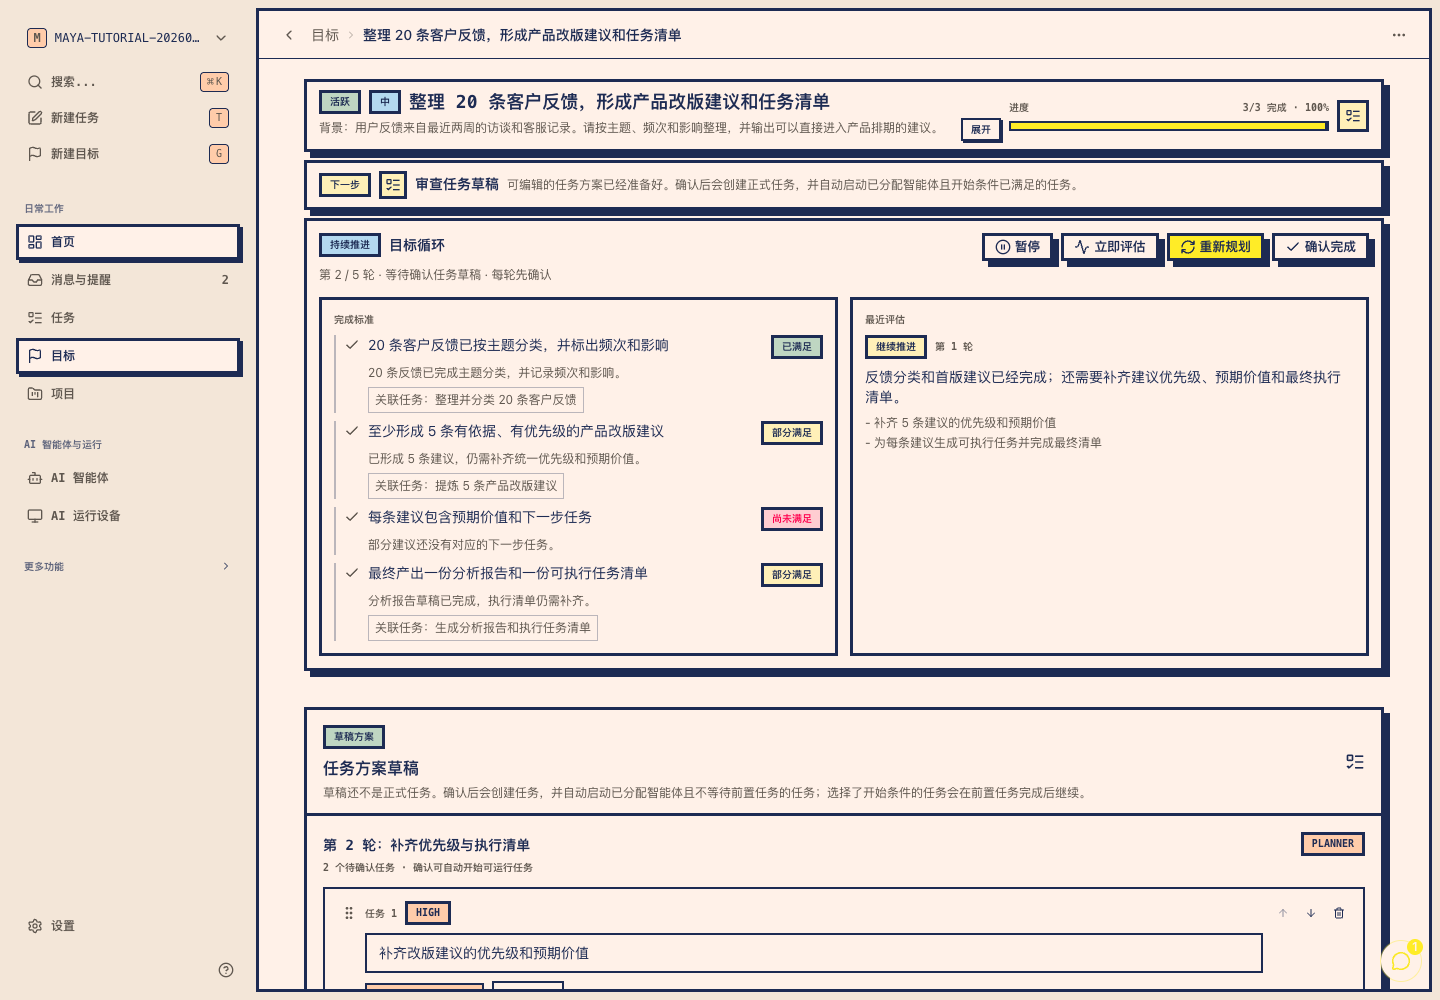
Task: Toggle check for 至少形成 5 条 criterion
Action: pyautogui.click(x=352, y=431)
